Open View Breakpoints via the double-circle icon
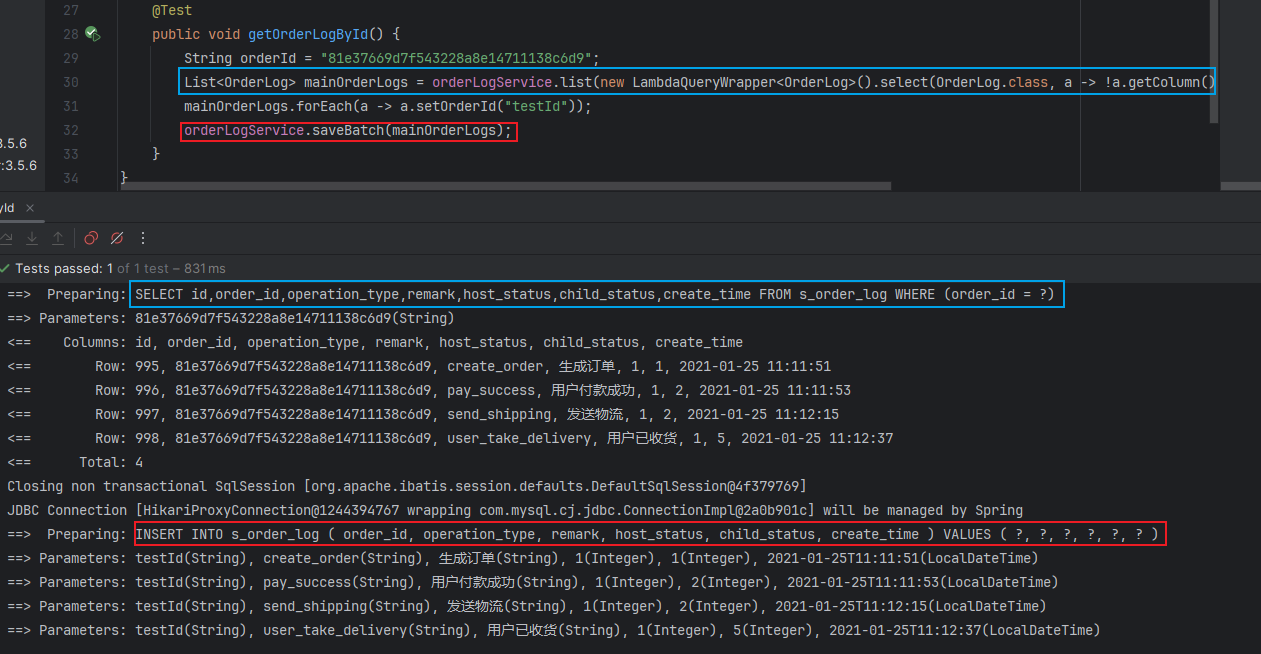1261x654 pixels. point(90,238)
